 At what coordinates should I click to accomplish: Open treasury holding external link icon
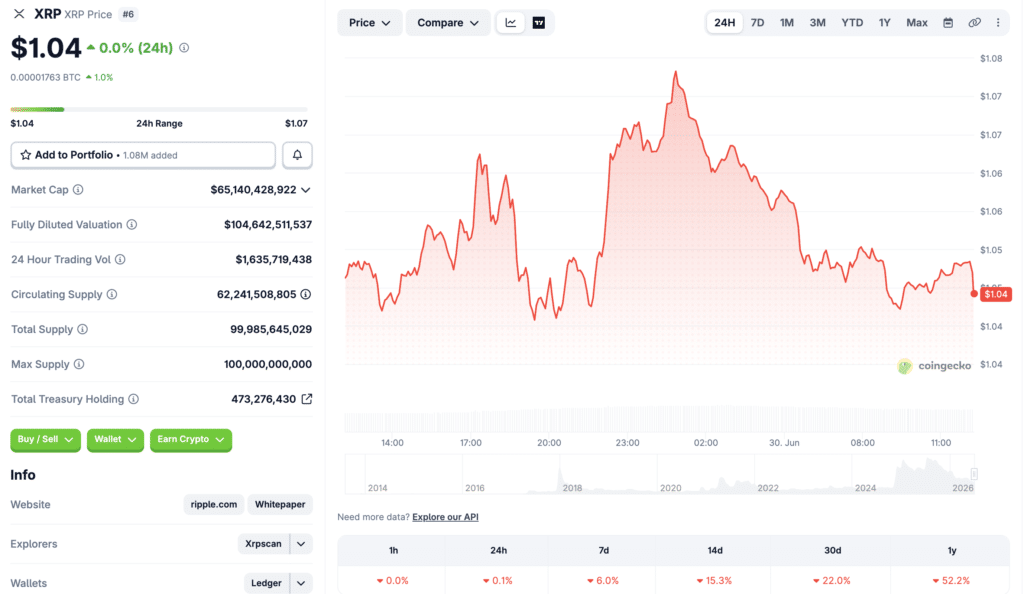click(x=306, y=399)
